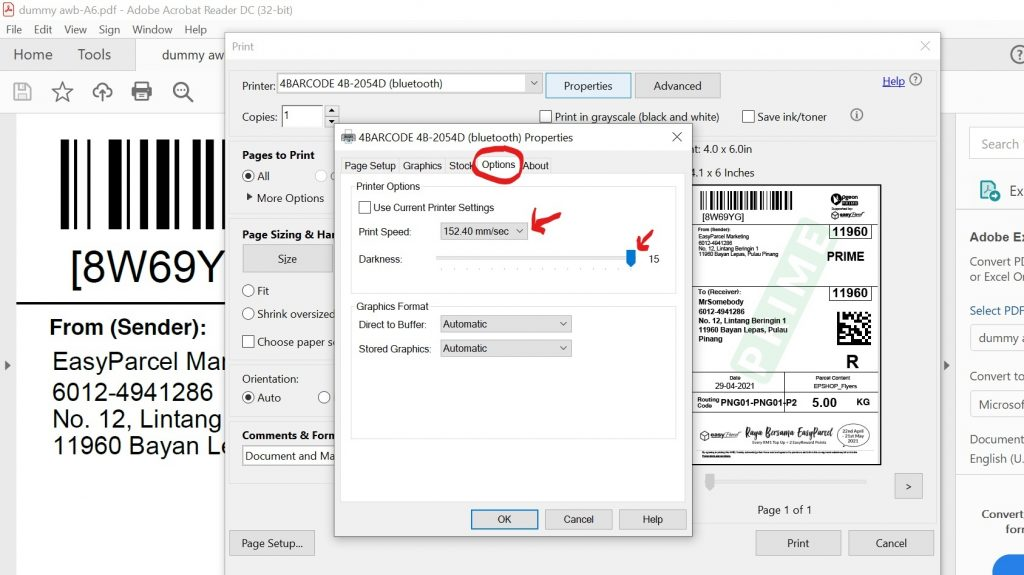Click the Acrobat PDF icon in title bar
This screenshot has width=1024, height=575.
tap(8, 10)
